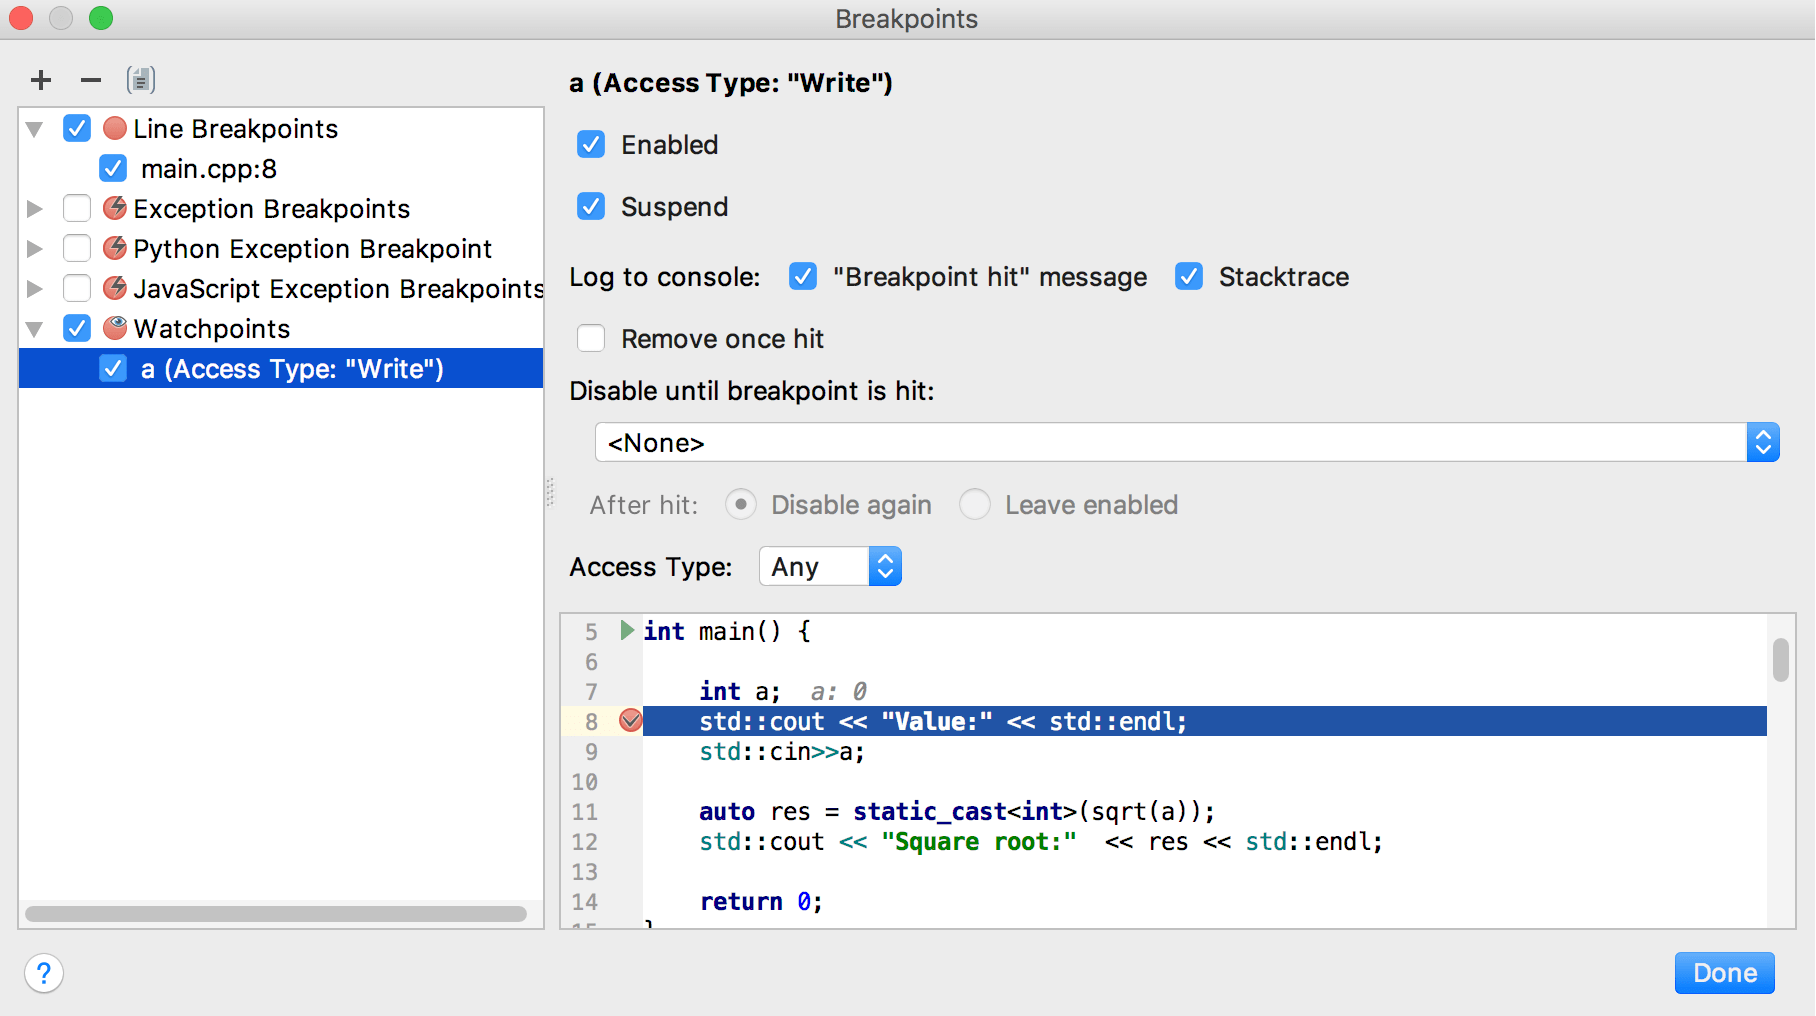Collapse the Line Breakpoints group
This screenshot has height=1016, width=1816.
click(35, 129)
